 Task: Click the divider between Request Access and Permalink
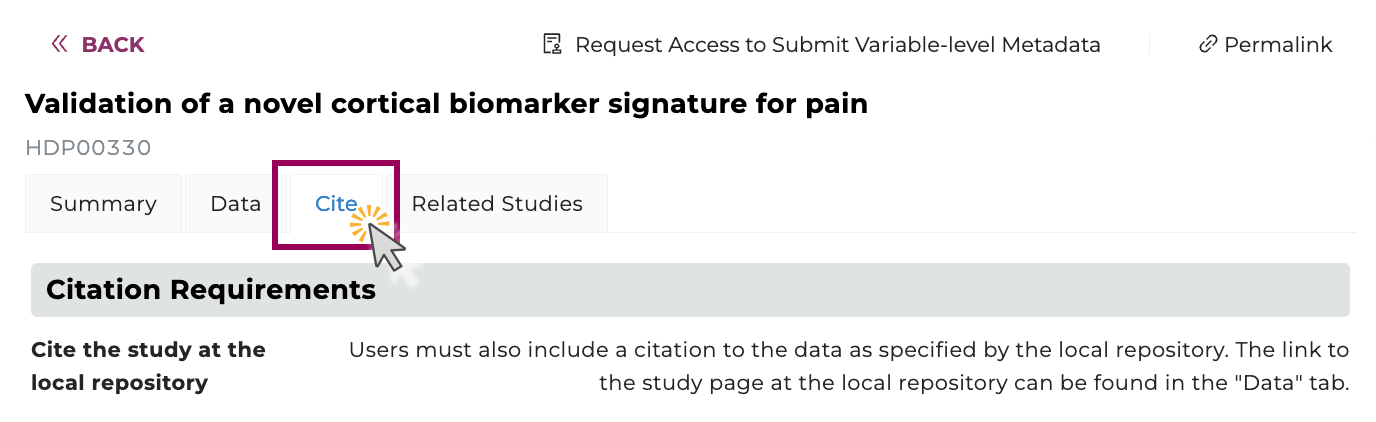[1149, 44]
